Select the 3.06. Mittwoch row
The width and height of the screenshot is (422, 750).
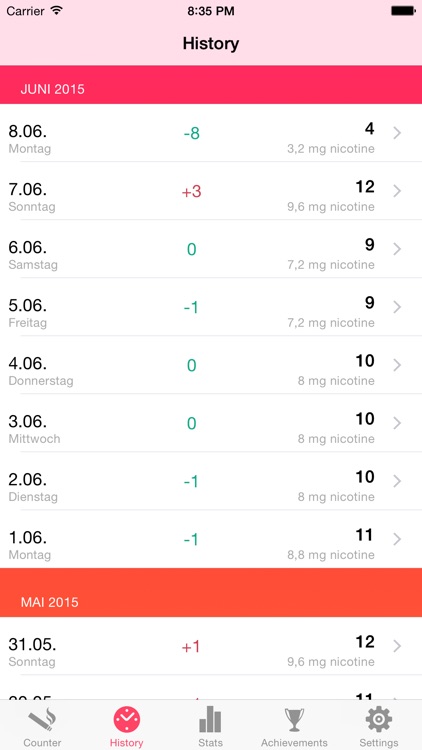click(211, 423)
